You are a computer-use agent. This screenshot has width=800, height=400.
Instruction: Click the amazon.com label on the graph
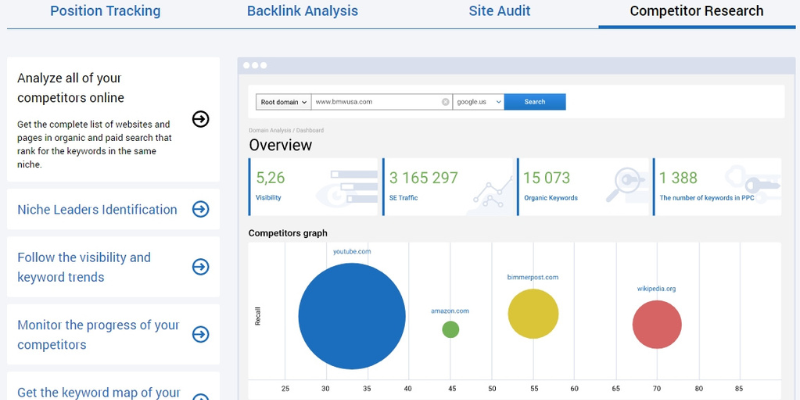coord(450,311)
